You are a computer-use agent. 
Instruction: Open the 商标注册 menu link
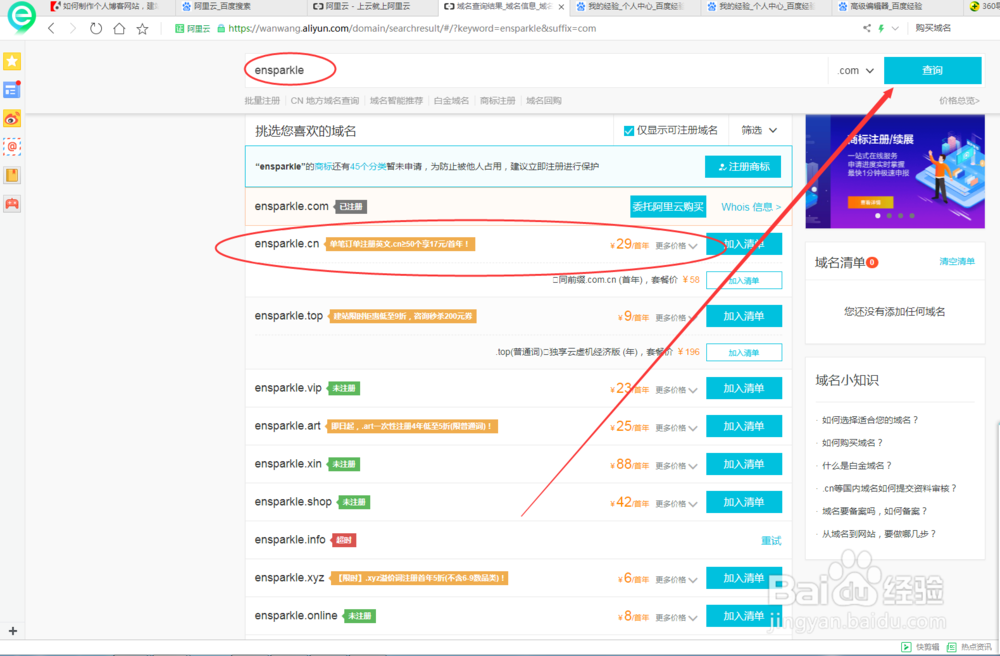[x=497, y=101]
